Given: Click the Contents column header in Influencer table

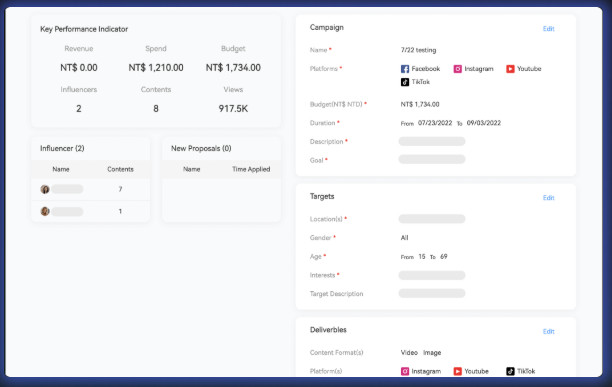Looking at the screenshot, I should point(120,169).
